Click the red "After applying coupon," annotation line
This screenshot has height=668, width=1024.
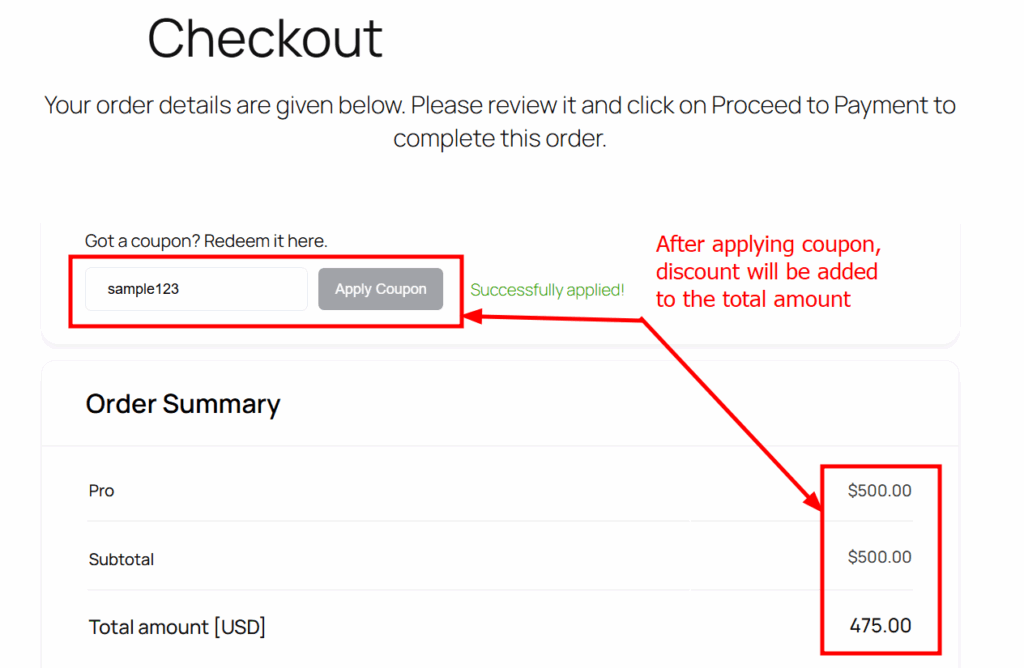coord(768,245)
